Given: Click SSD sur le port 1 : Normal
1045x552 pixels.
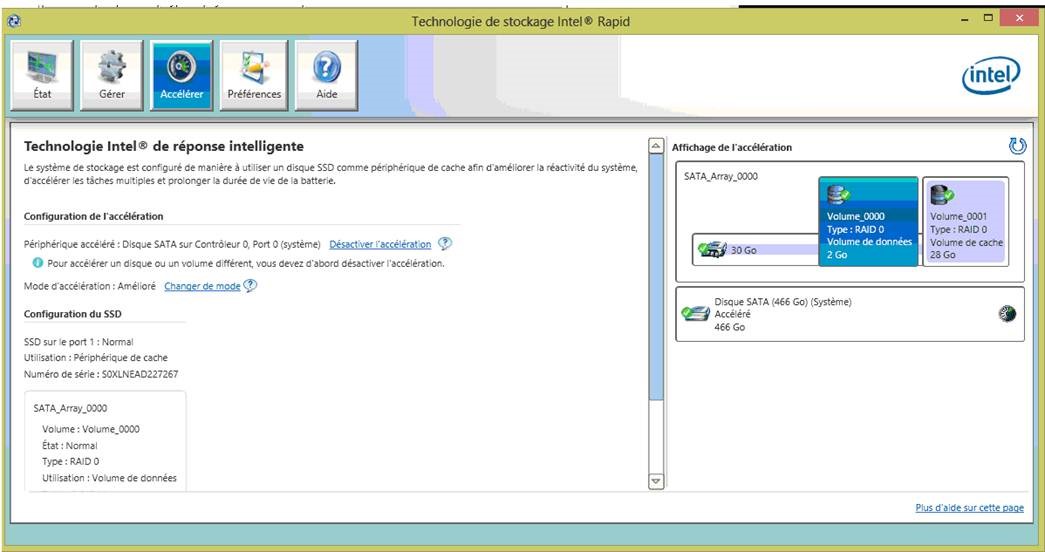Looking at the screenshot, I should point(79,341).
